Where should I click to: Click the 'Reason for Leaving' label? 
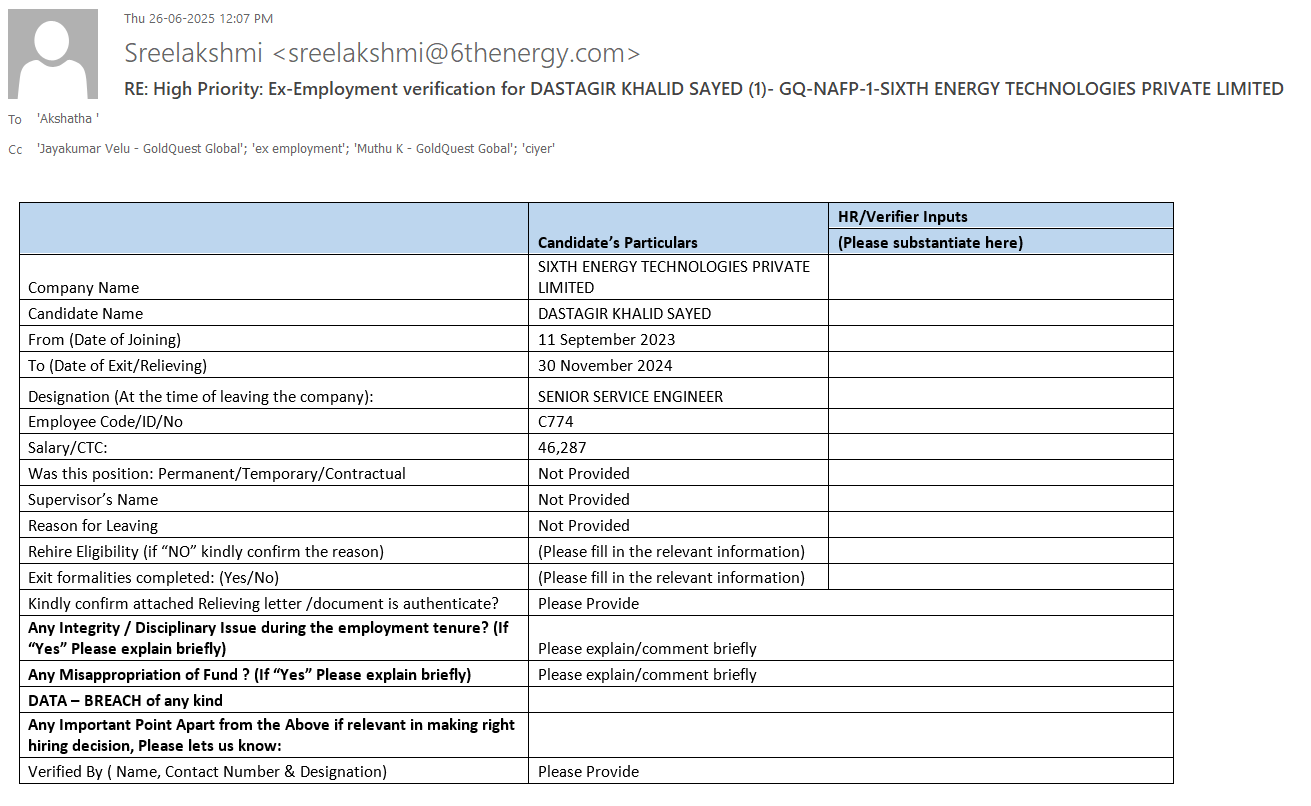point(93,526)
